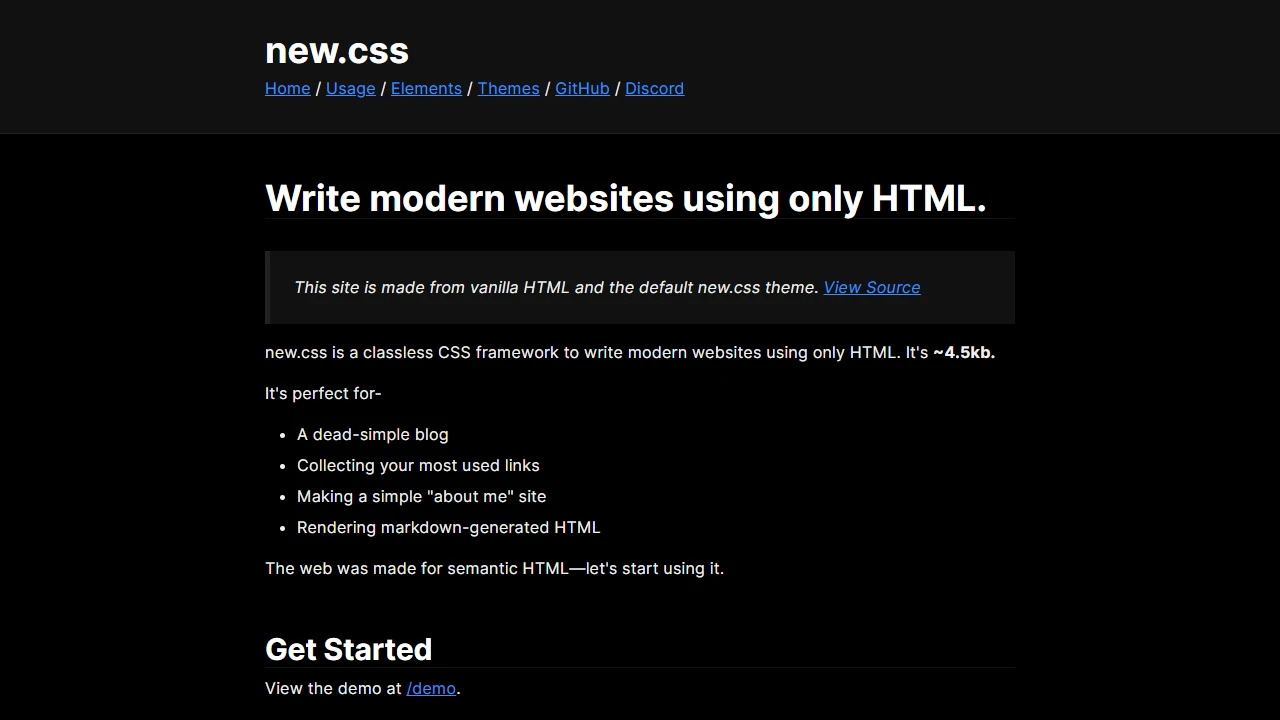This screenshot has height=720, width=1280.
Task: Visit the GitHub link
Action: point(582,89)
